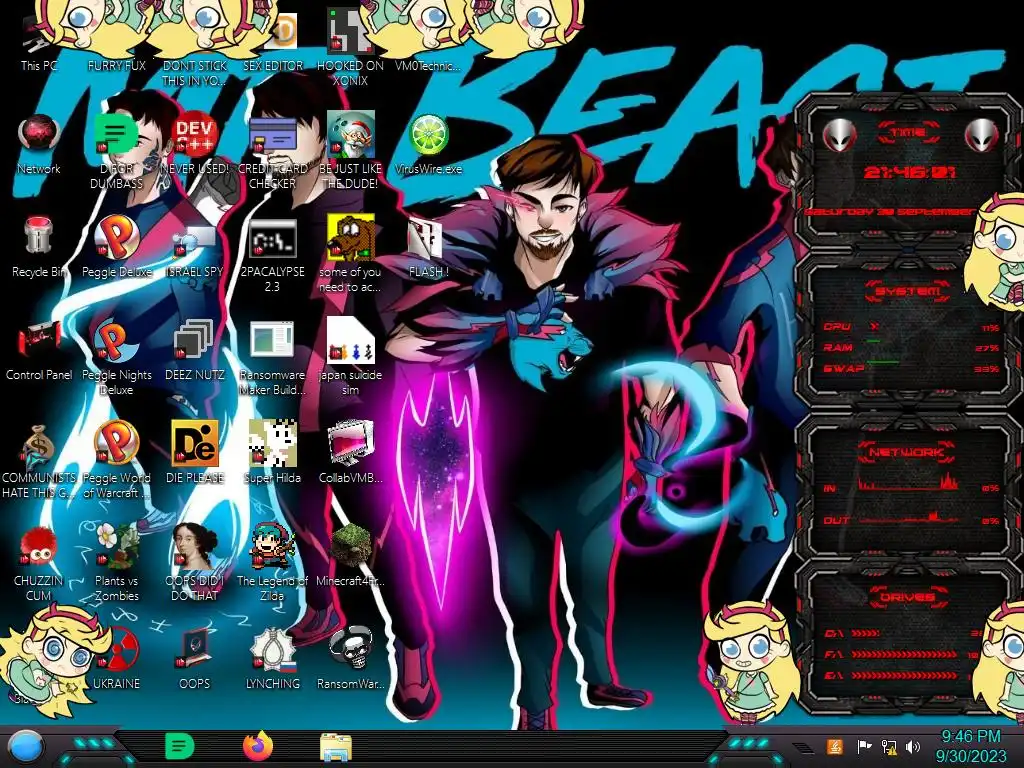Select the OOPS desktop icon
The height and width of the screenshot is (768, 1024).
[x=195, y=658]
